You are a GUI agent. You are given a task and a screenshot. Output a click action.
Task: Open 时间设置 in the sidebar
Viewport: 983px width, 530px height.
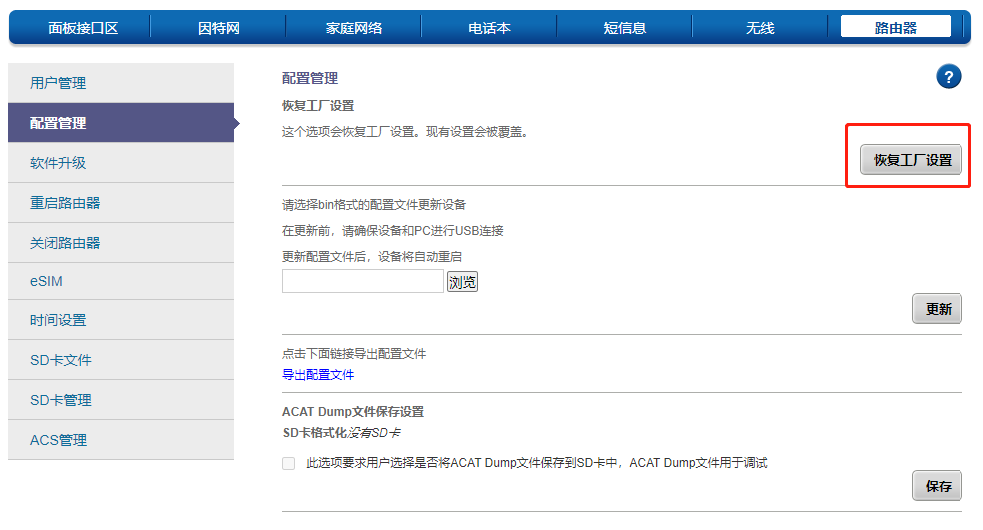(121, 320)
